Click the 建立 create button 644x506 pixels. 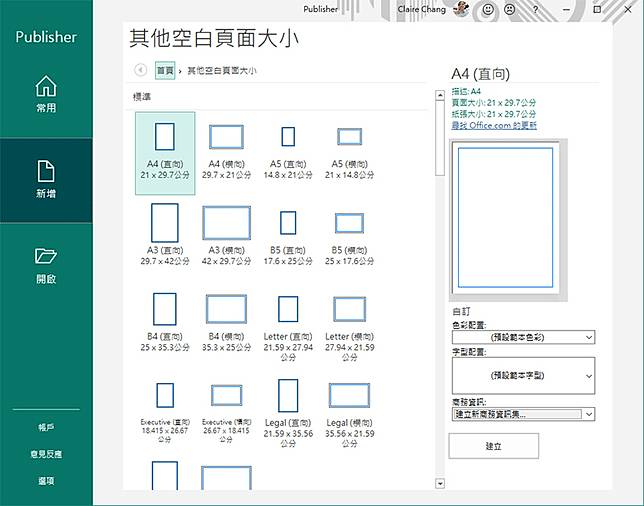(x=494, y=446)
